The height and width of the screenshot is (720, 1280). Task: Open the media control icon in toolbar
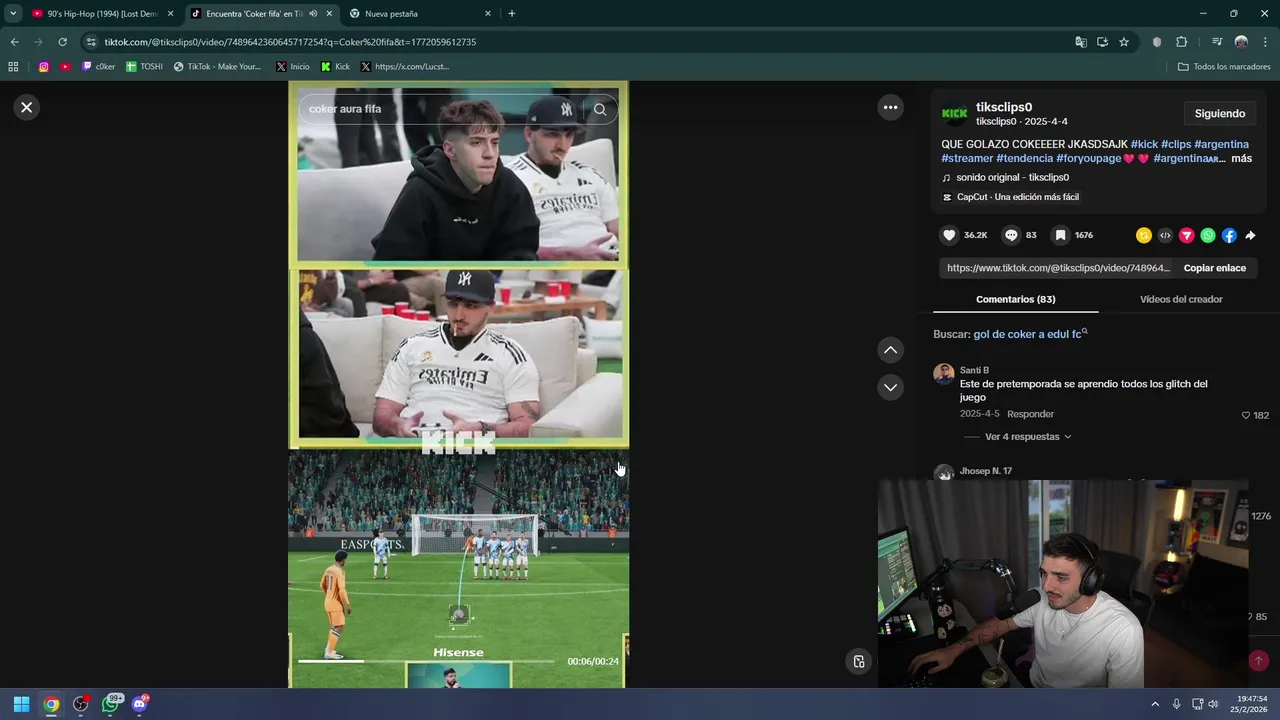coord(1217,42)
